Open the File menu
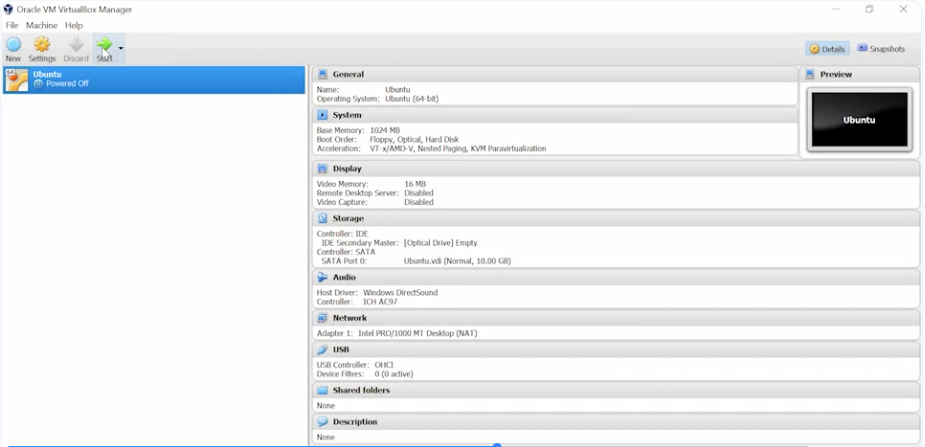 click(x=12, y=25)
